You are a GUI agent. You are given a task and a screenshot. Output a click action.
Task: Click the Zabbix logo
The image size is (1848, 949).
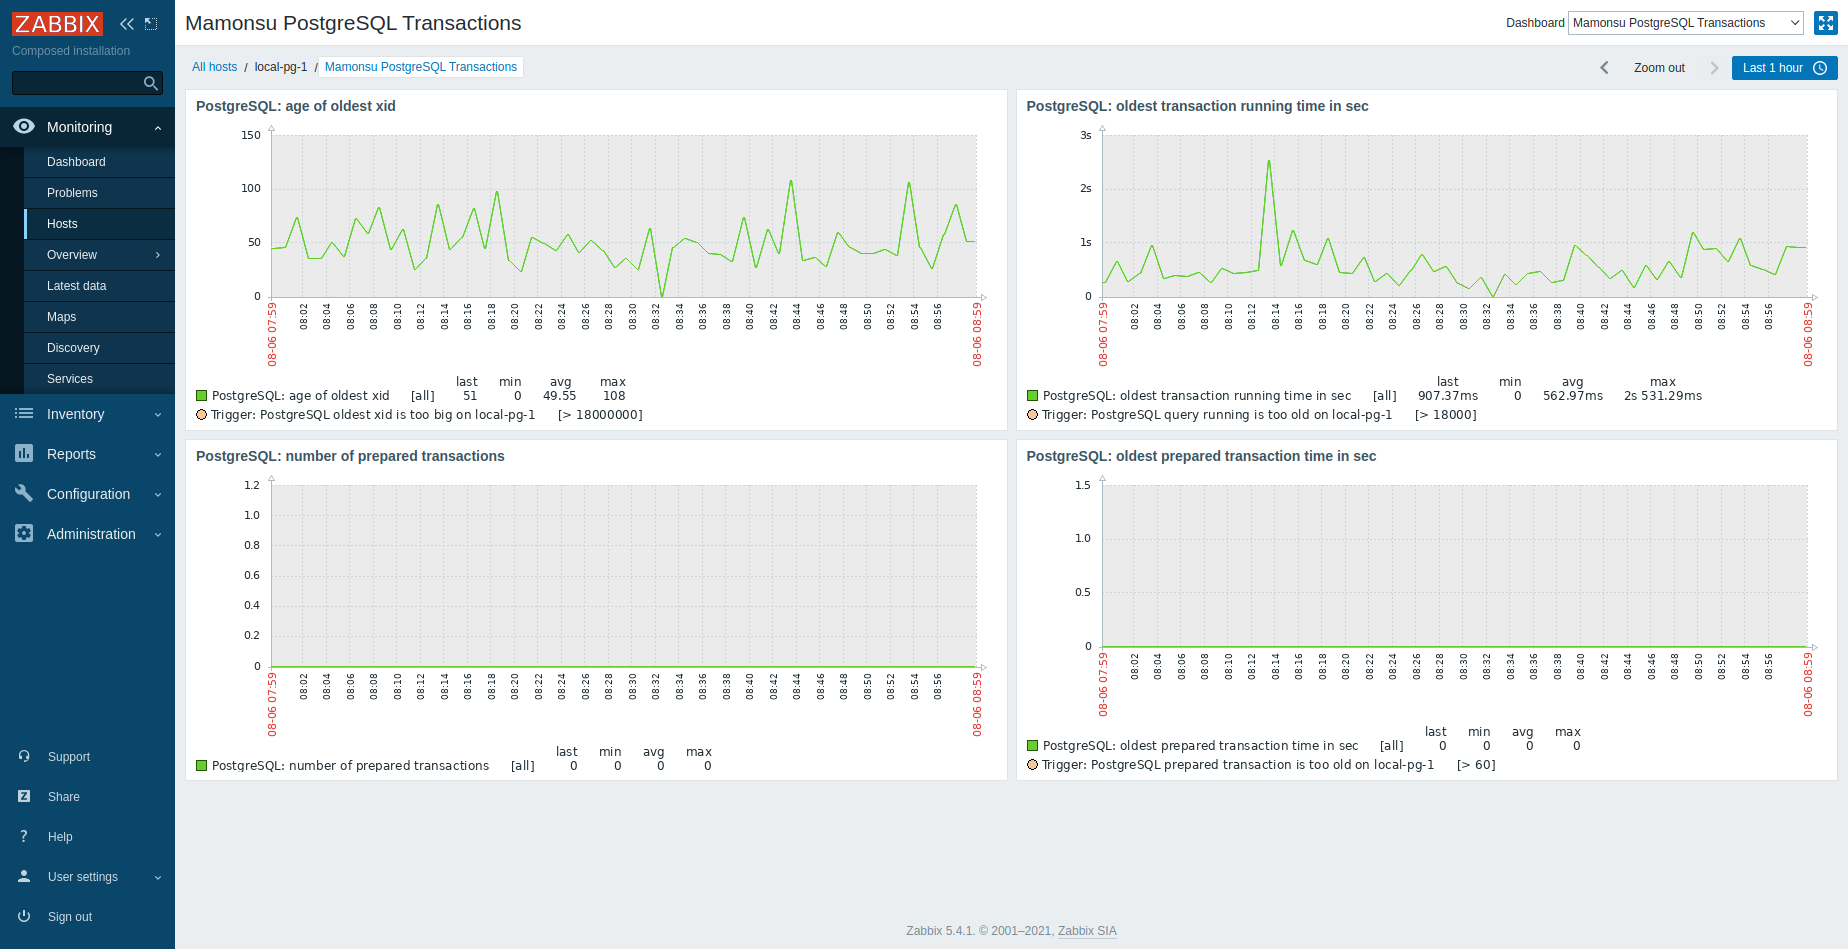(x=57, y=23)
